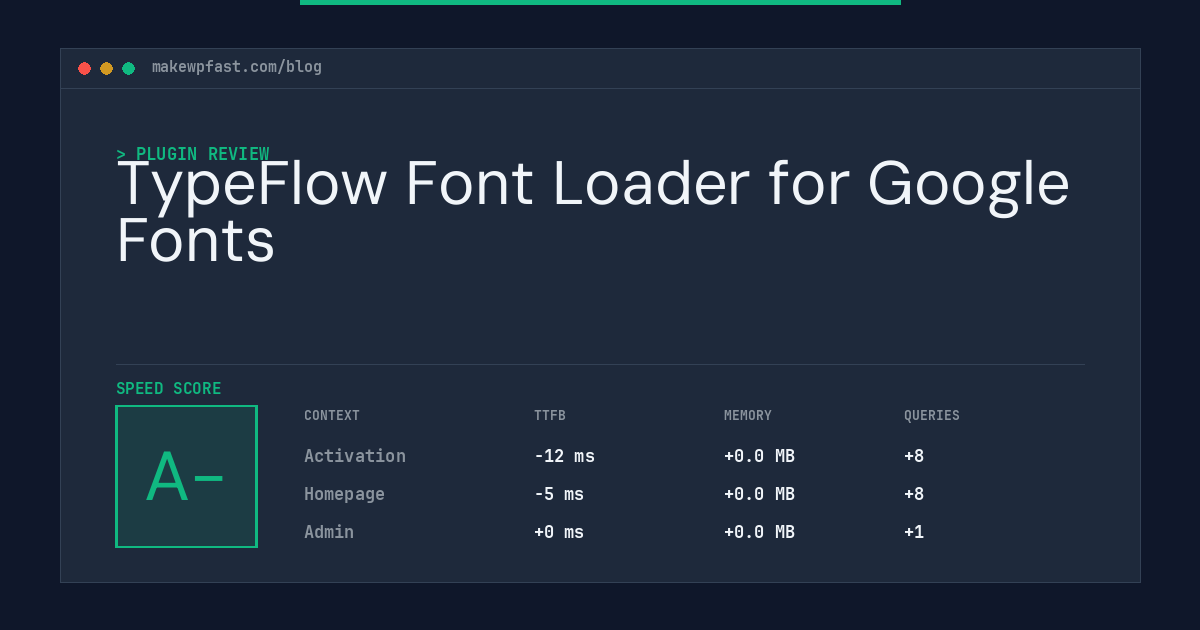Click Admin memory value +0.0 MB
1200x630 pixels.
click(759, 532)
